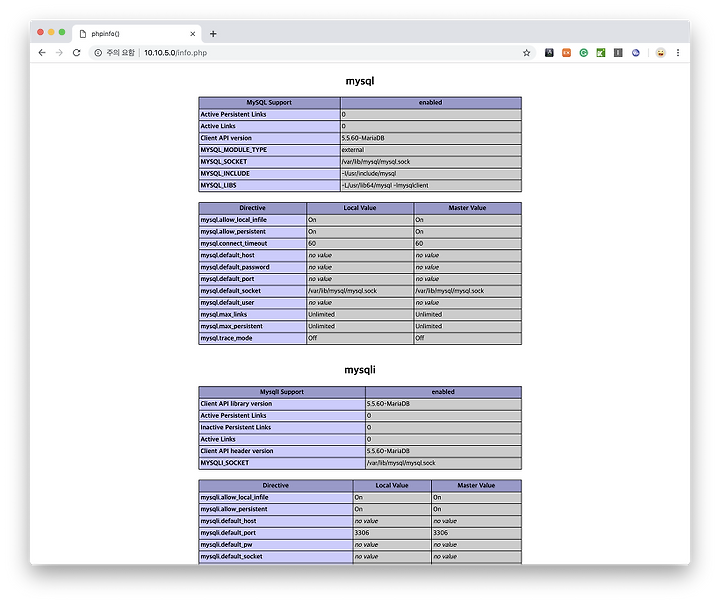Open the gray columns extension icon
Image resolution: width=720 pixels, height=604 pixels.
coord(618,53)
